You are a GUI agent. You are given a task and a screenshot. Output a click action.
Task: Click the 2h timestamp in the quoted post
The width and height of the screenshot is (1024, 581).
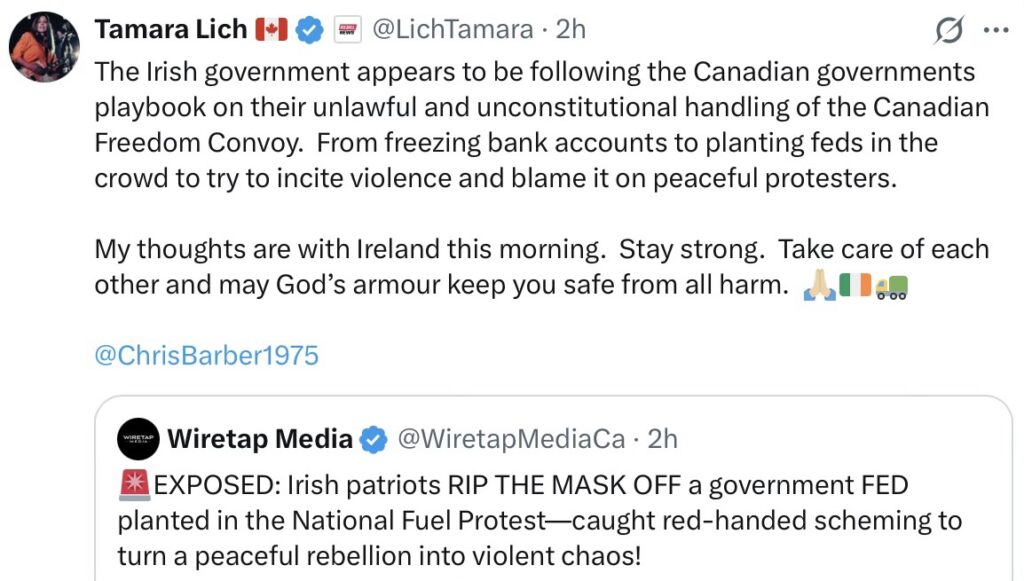(662, 439)
